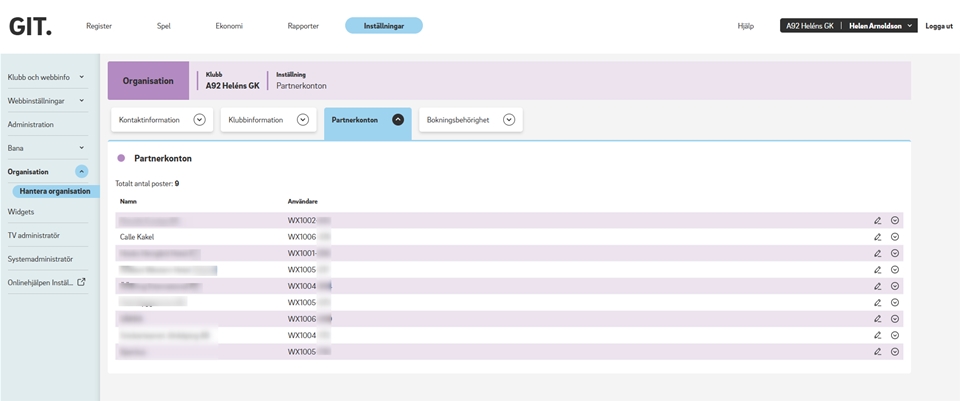Image resolution: width=960 pixels, height=401 pixels.
Task: Collapse the Partnerkonton section chevron
Action: pyautogui.click(x=398, y=120)
